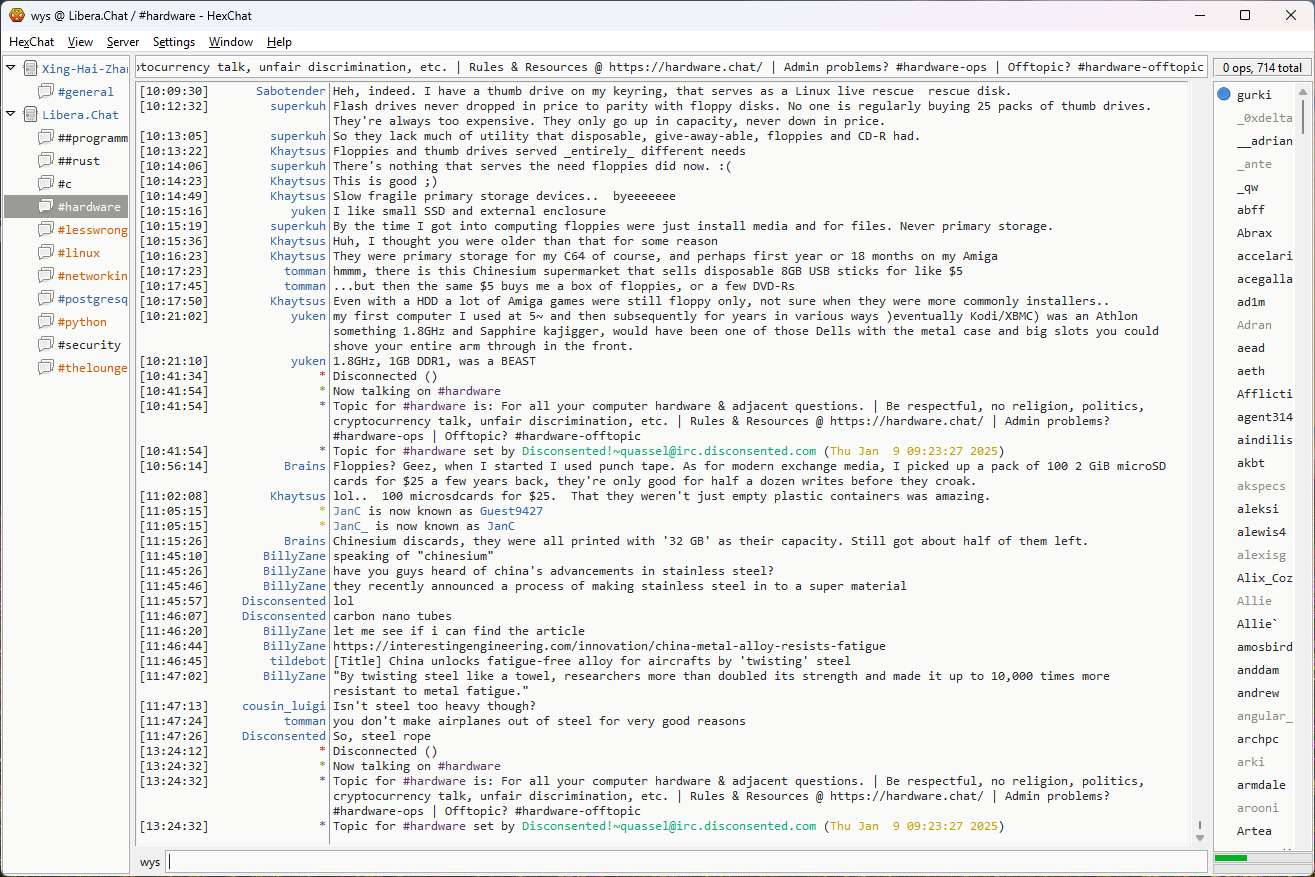Click the Xing-Hai-Zhan server icon

tap(31, 69)
